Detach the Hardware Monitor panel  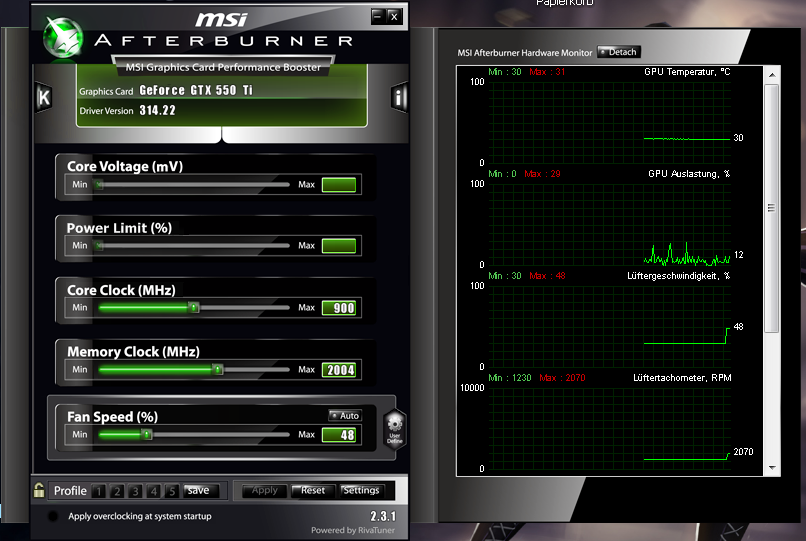(x=619, y=52)
